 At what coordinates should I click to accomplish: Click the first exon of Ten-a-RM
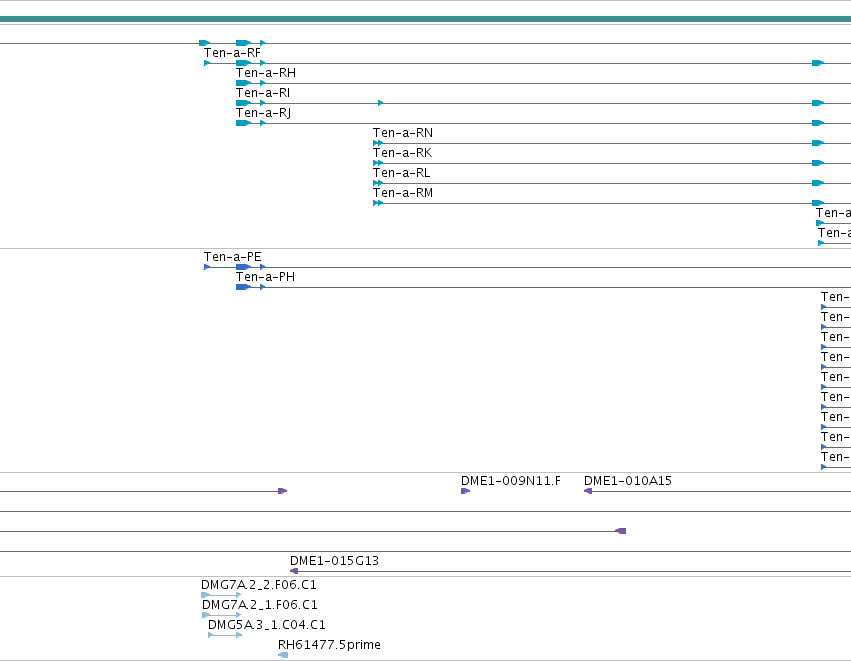coord(376,204)
